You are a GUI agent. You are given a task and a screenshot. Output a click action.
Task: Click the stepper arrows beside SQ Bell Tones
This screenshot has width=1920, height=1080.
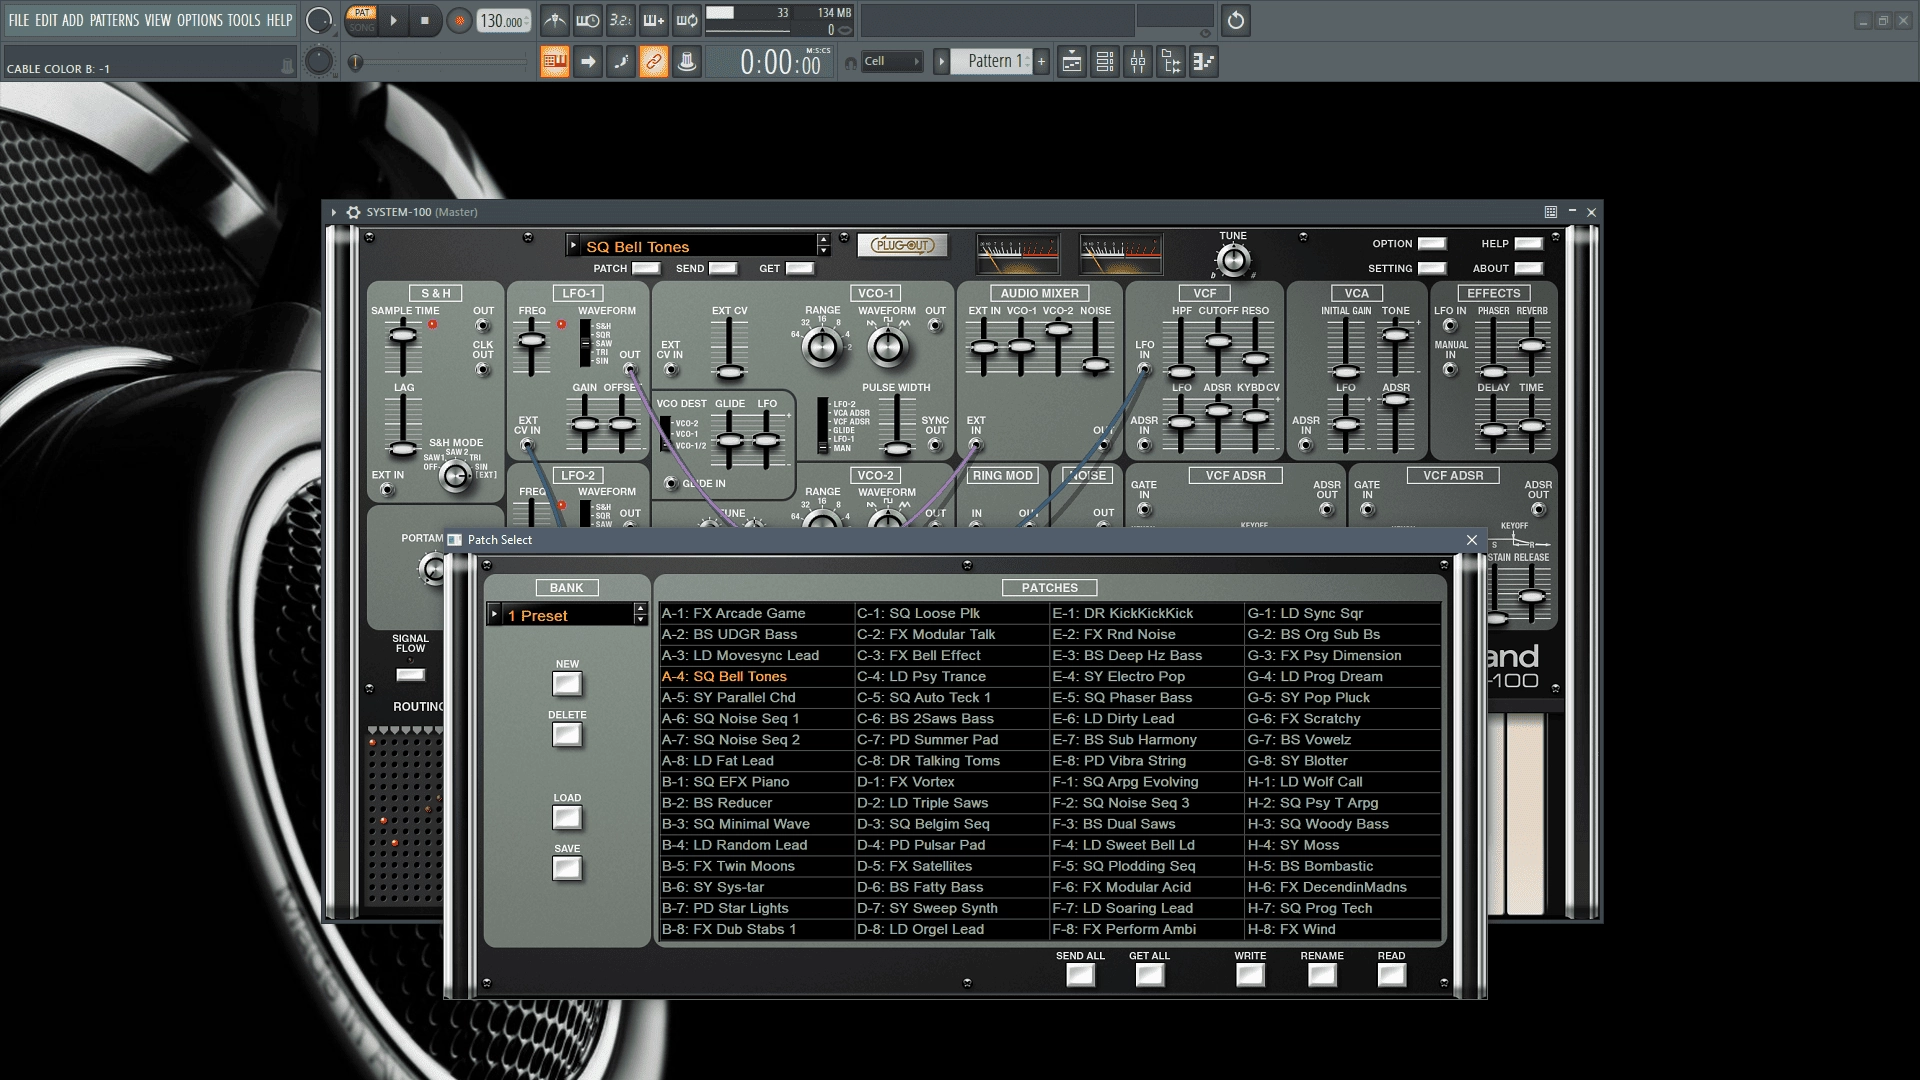click(823, 246)
